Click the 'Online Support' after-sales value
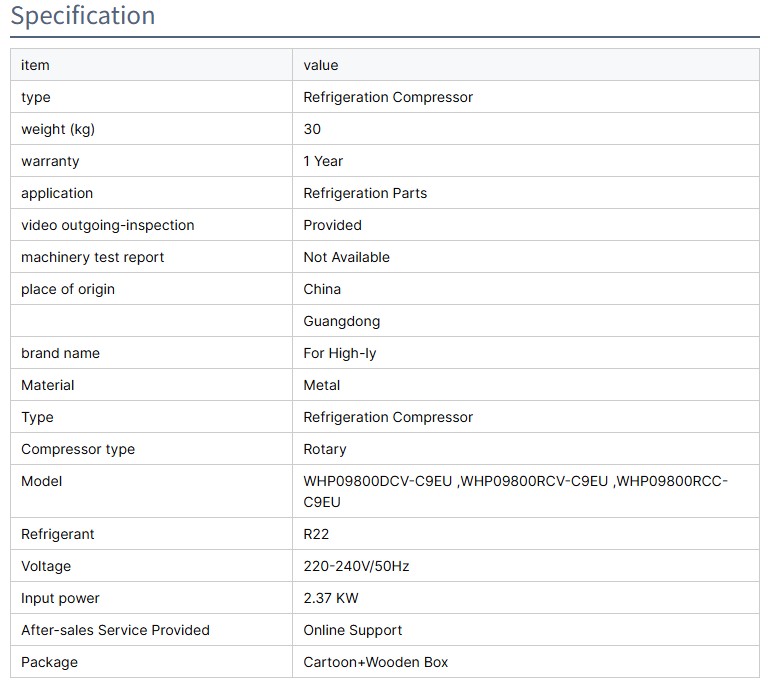The width and height of the screenshot is (768, 684). tap(353, 630)
